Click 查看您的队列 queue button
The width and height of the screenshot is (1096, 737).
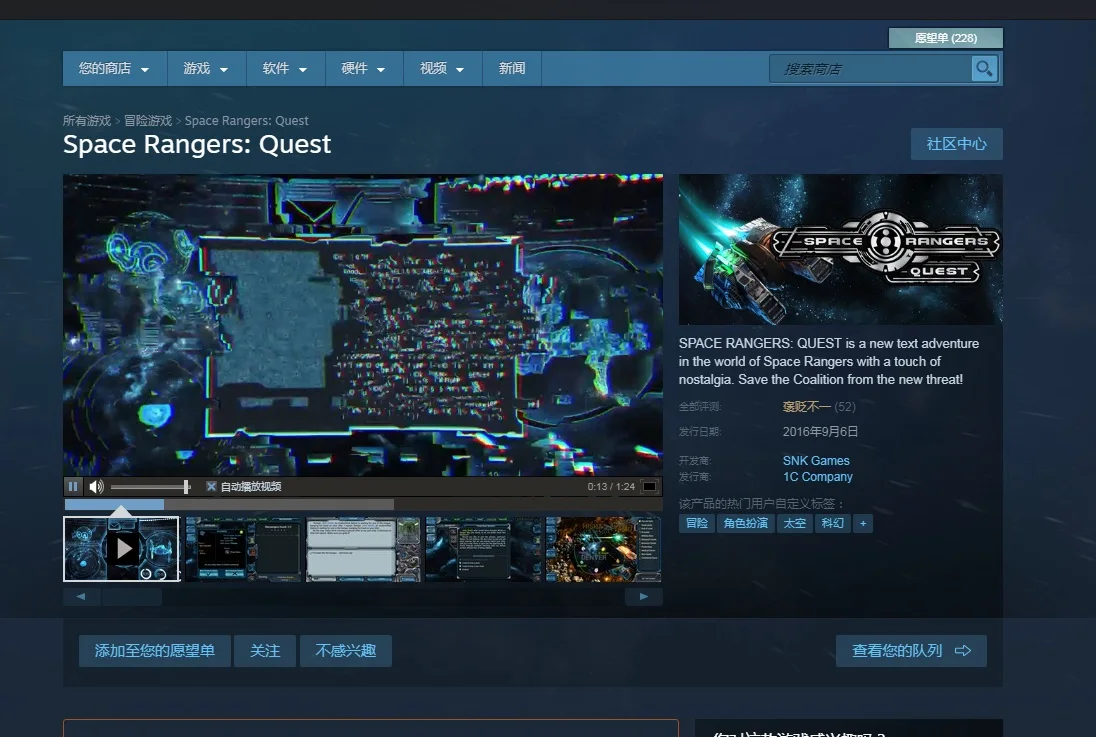pyautogui.click(x=911, y=651)
